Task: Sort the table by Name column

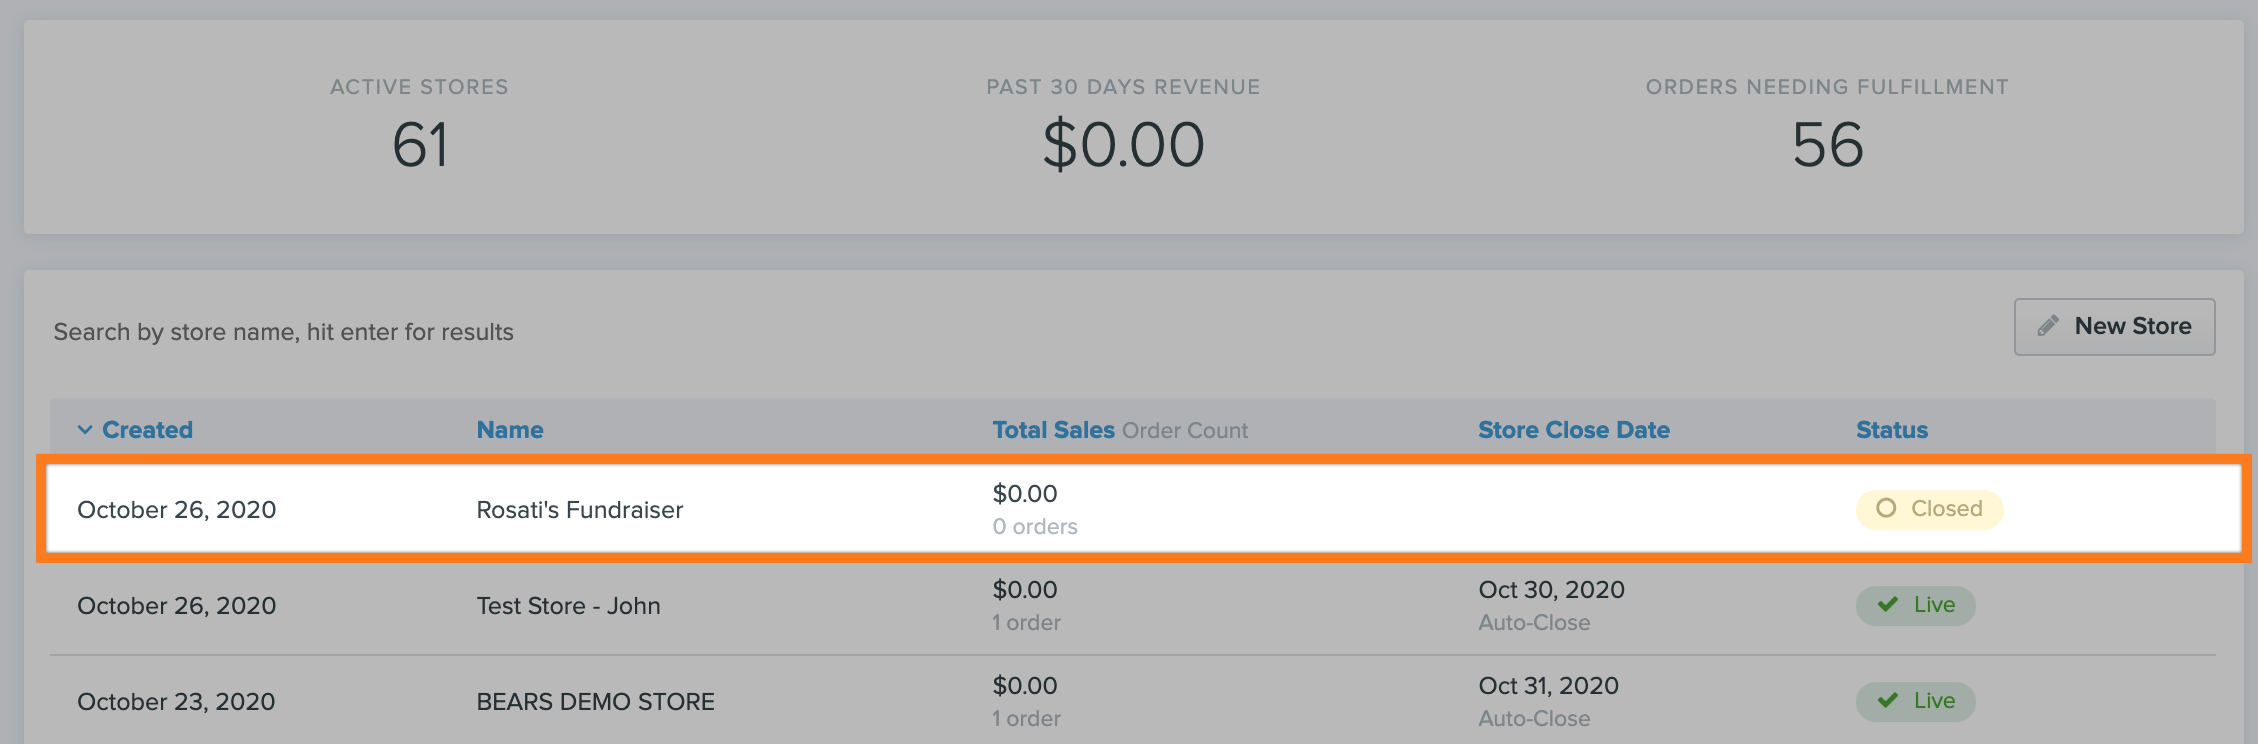Action: 510,430
